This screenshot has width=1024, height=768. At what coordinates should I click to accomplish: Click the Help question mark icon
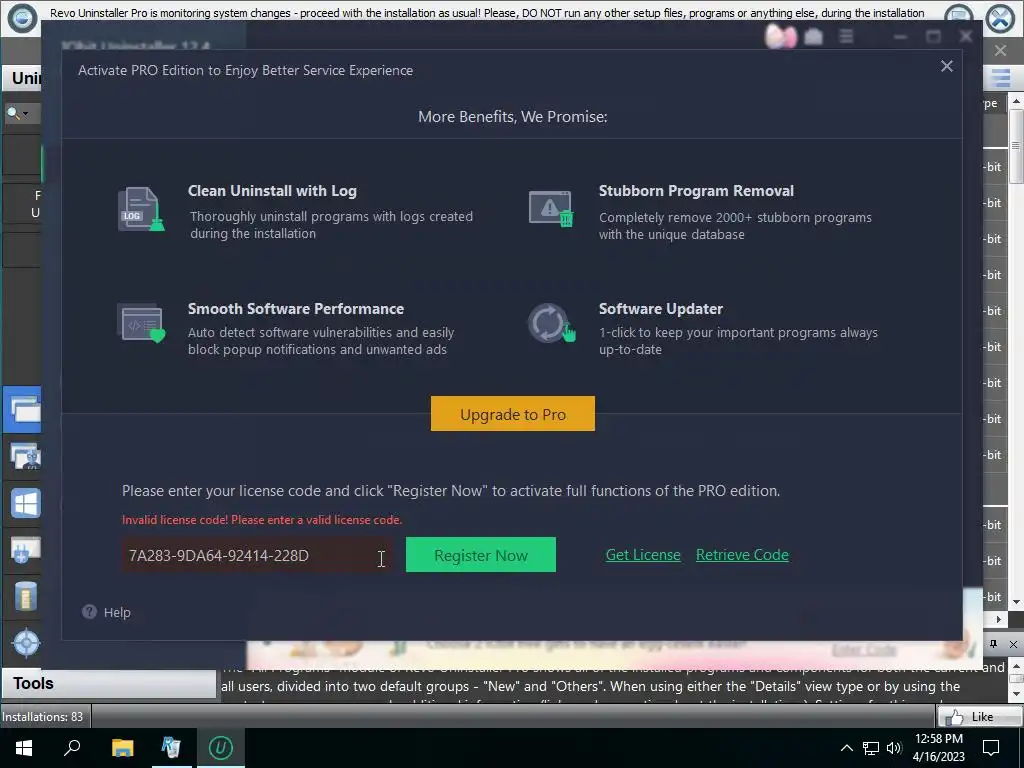(89, 611)
